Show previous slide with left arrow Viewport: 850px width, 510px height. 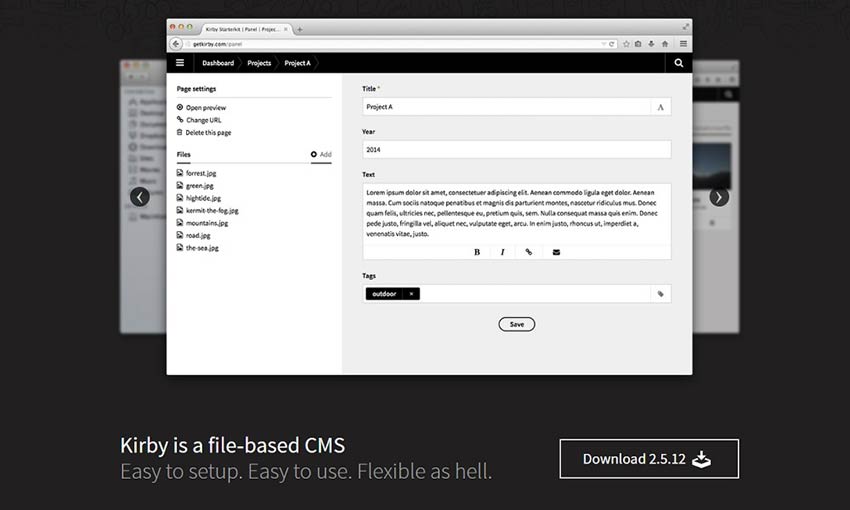click(140, 197)
